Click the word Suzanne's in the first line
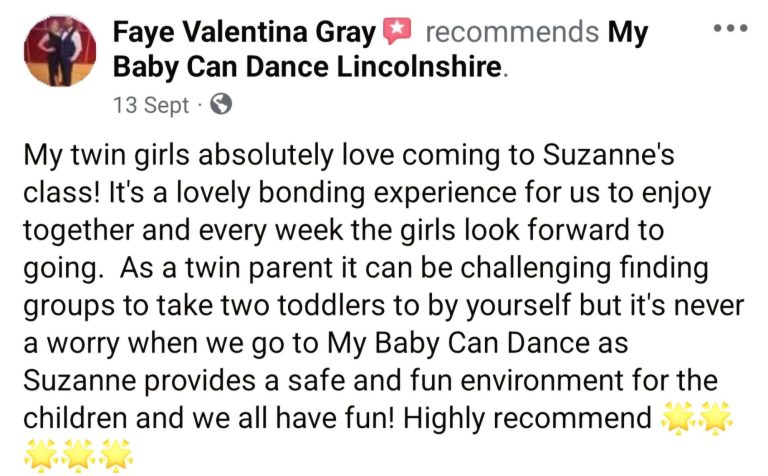The image size is (768, 476). click(608, 154)
